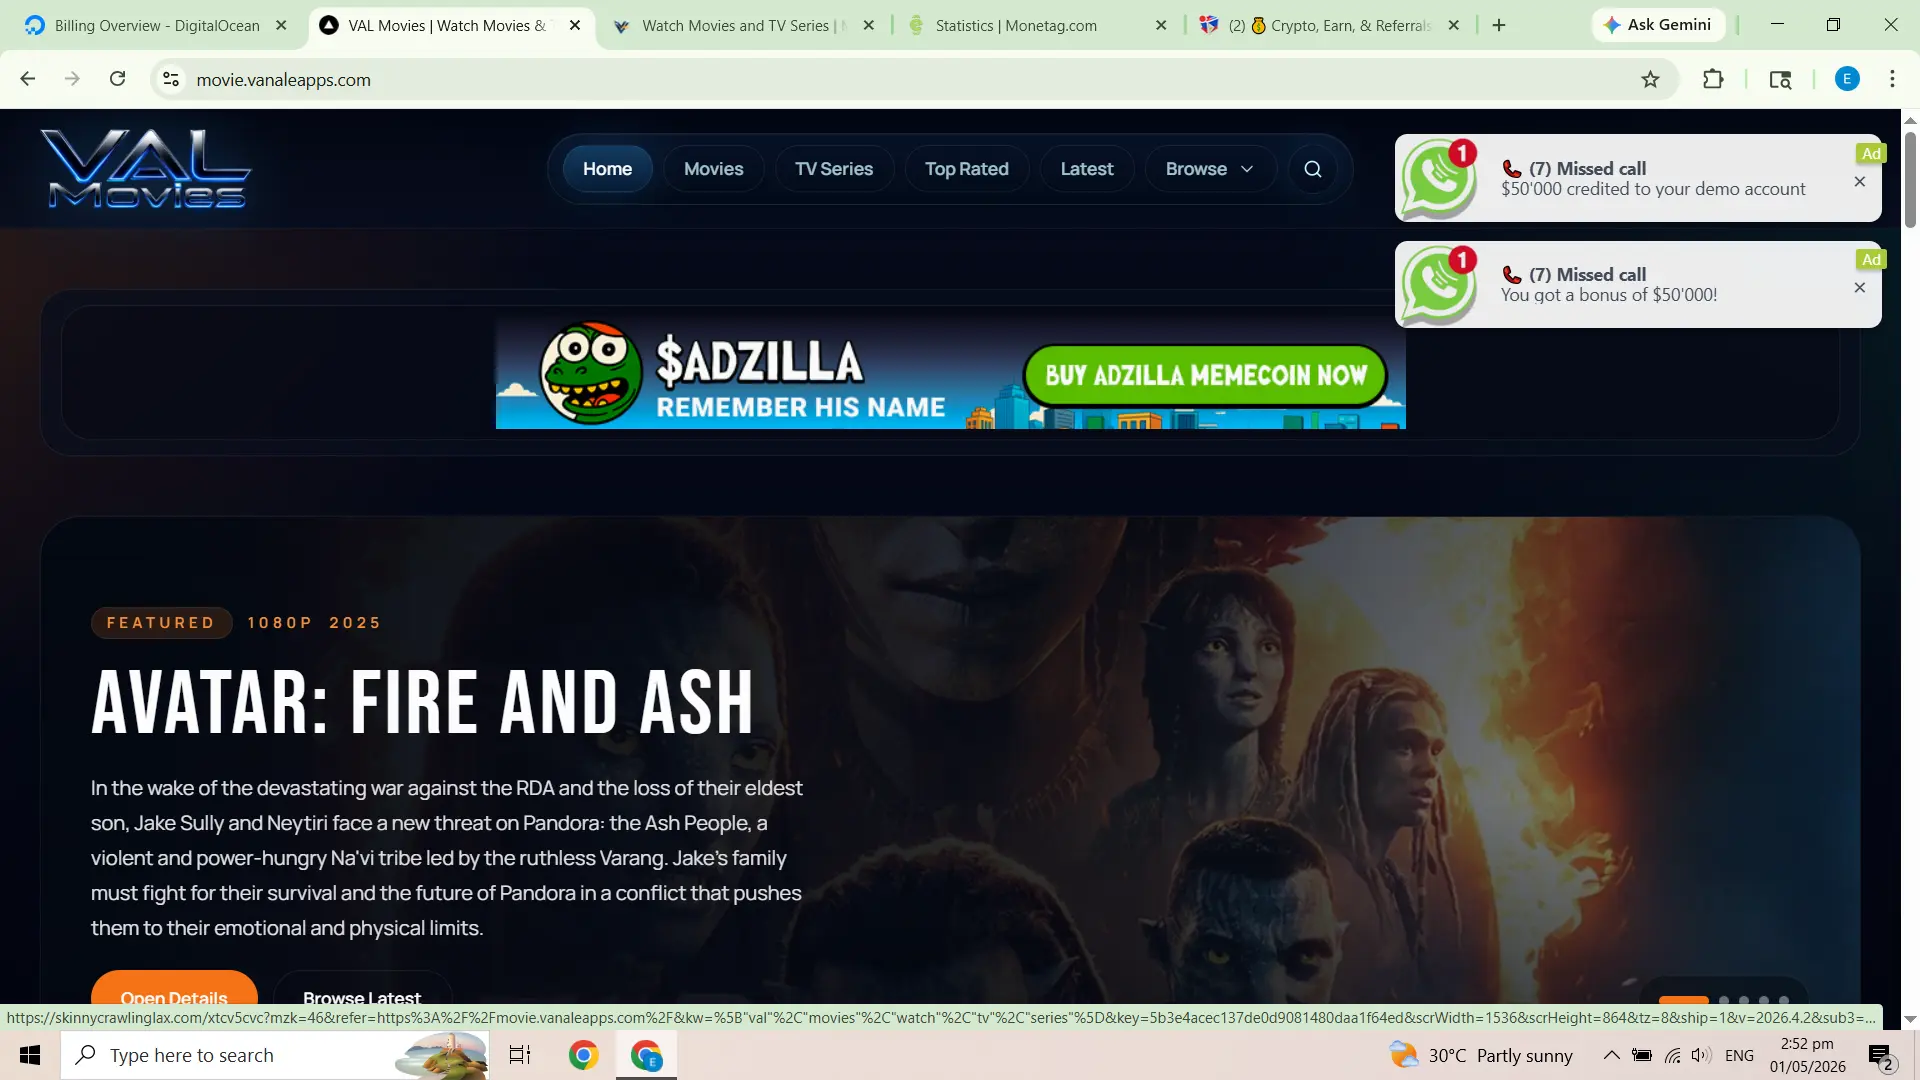Viewport: 1920px width, 1080px height.
Task: Switch to the Statistics | Monetag.com tab
Action: tap(1037, 25)
